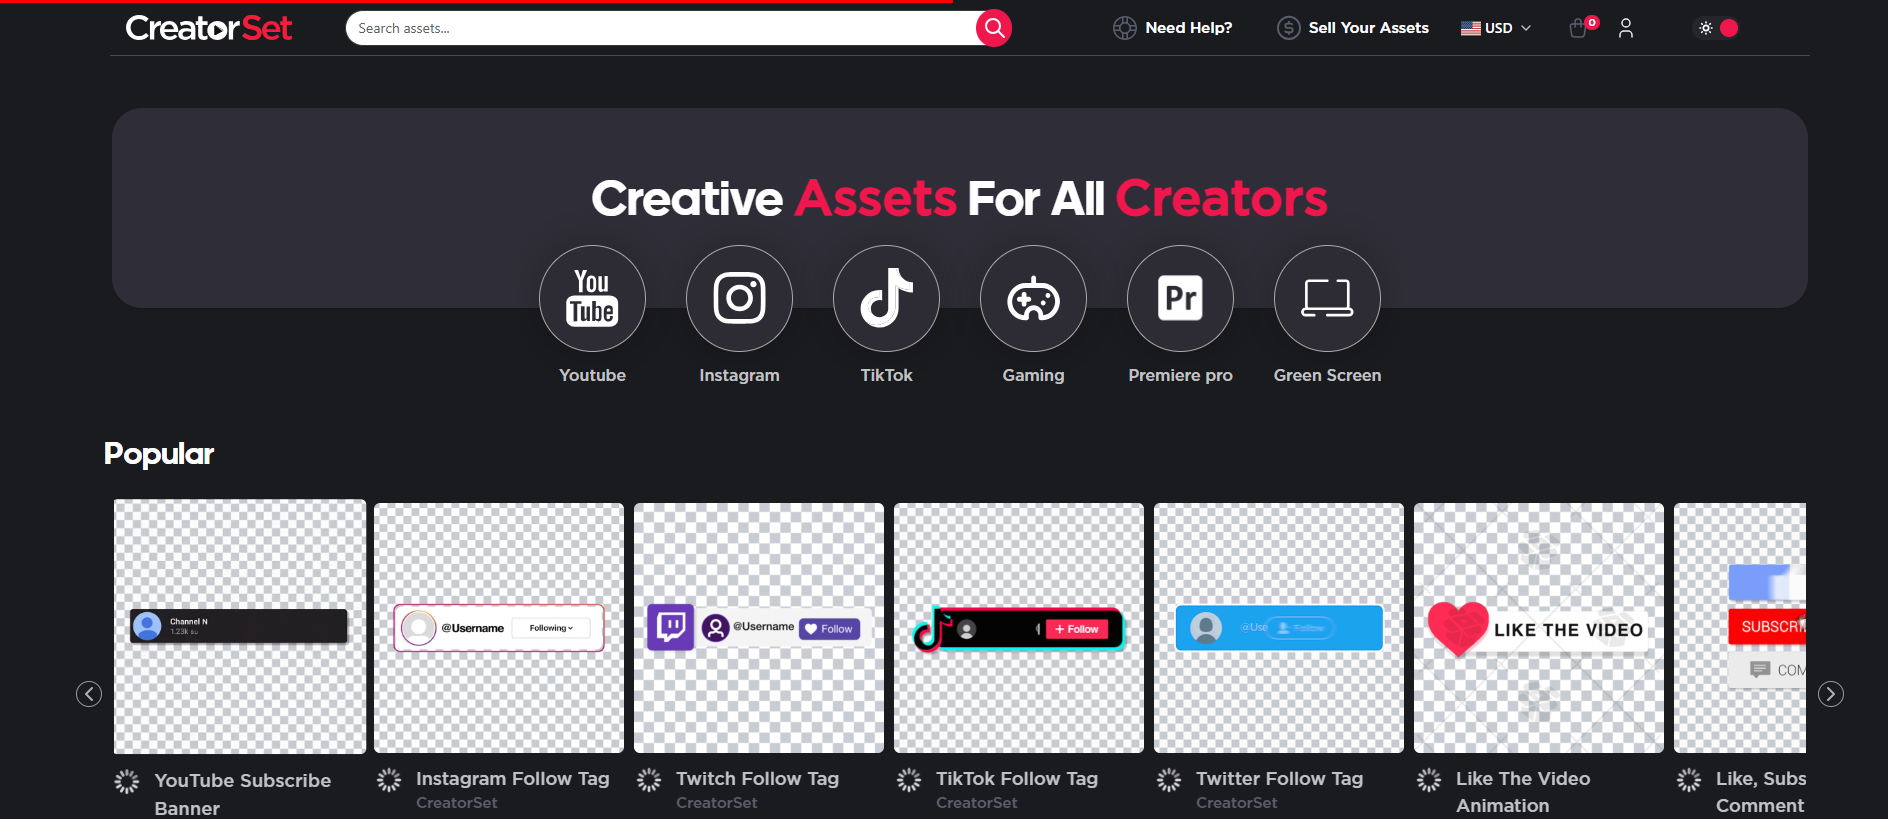This screenshot has height=819, width=1888.
Task: Open the Twitch Follow Tag thumbnail
Action: [759, 628]
